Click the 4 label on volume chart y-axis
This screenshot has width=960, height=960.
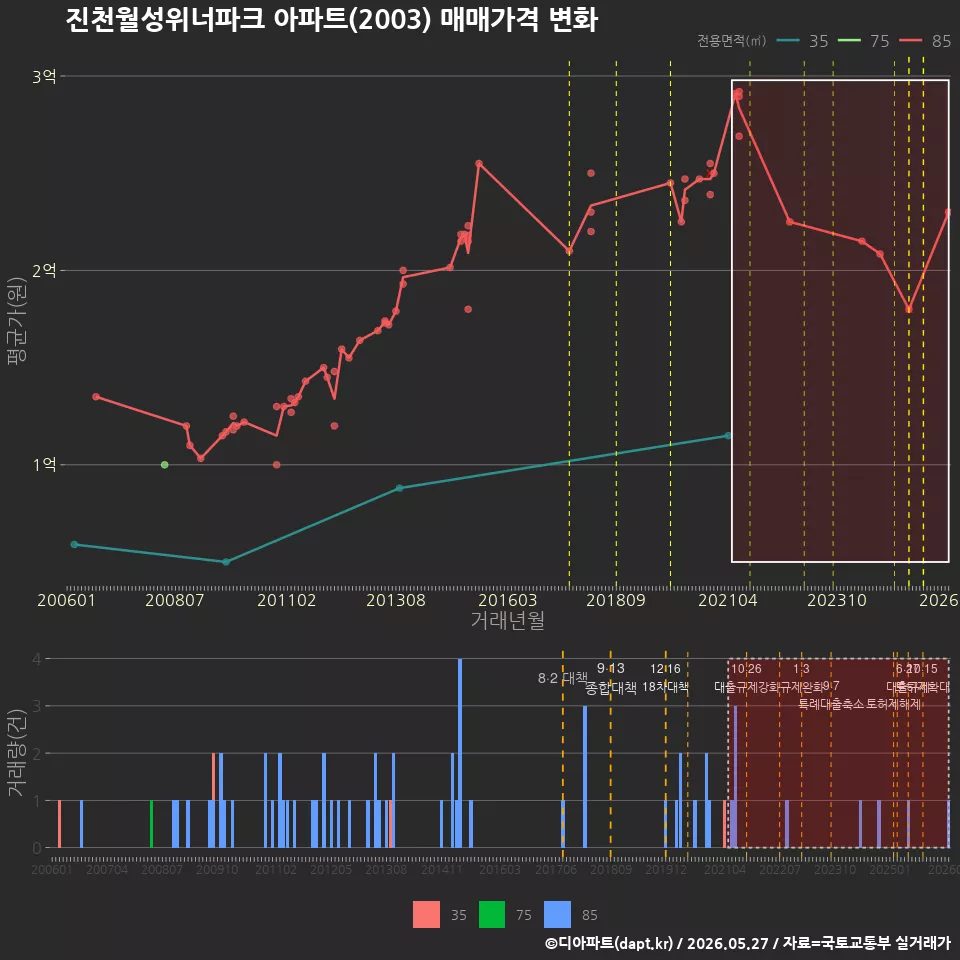coord(37,659)
